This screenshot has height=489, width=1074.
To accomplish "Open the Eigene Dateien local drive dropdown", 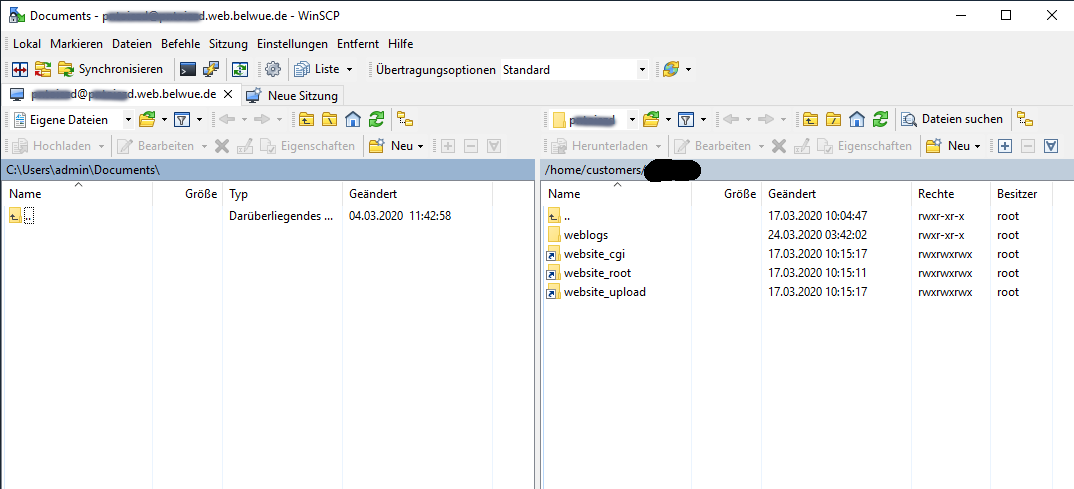I will coord(128,120).
